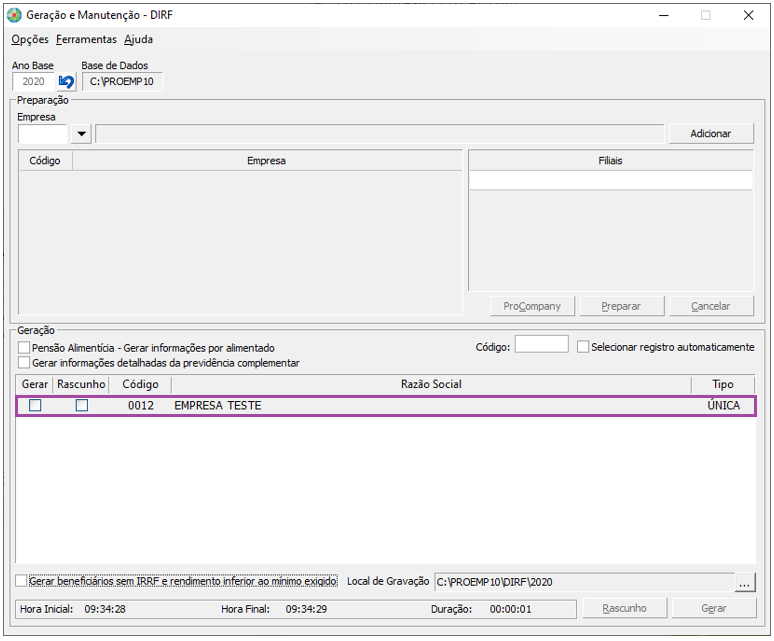Screen dimensions: 774x641
Task: Click the browse button for Local de Gravação
Action: pos(743,581)
